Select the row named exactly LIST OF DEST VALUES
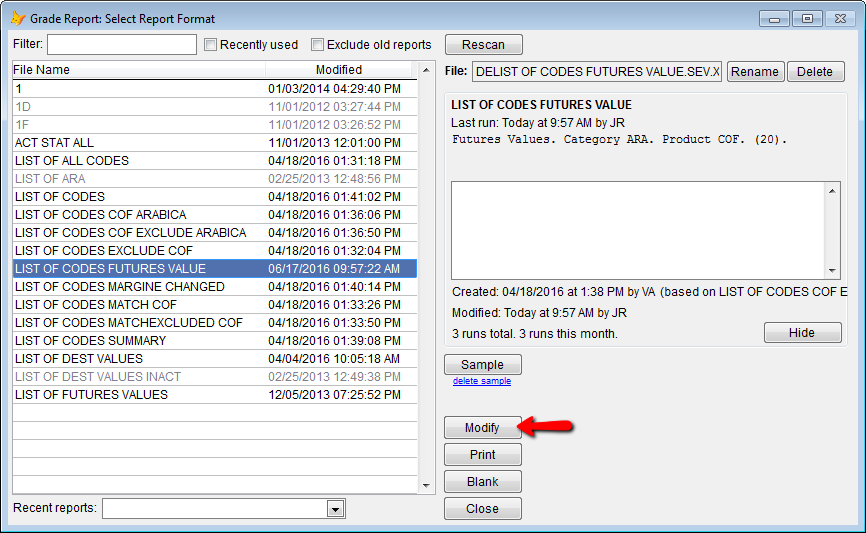This screenshot has width=866, height=533. 215,358
